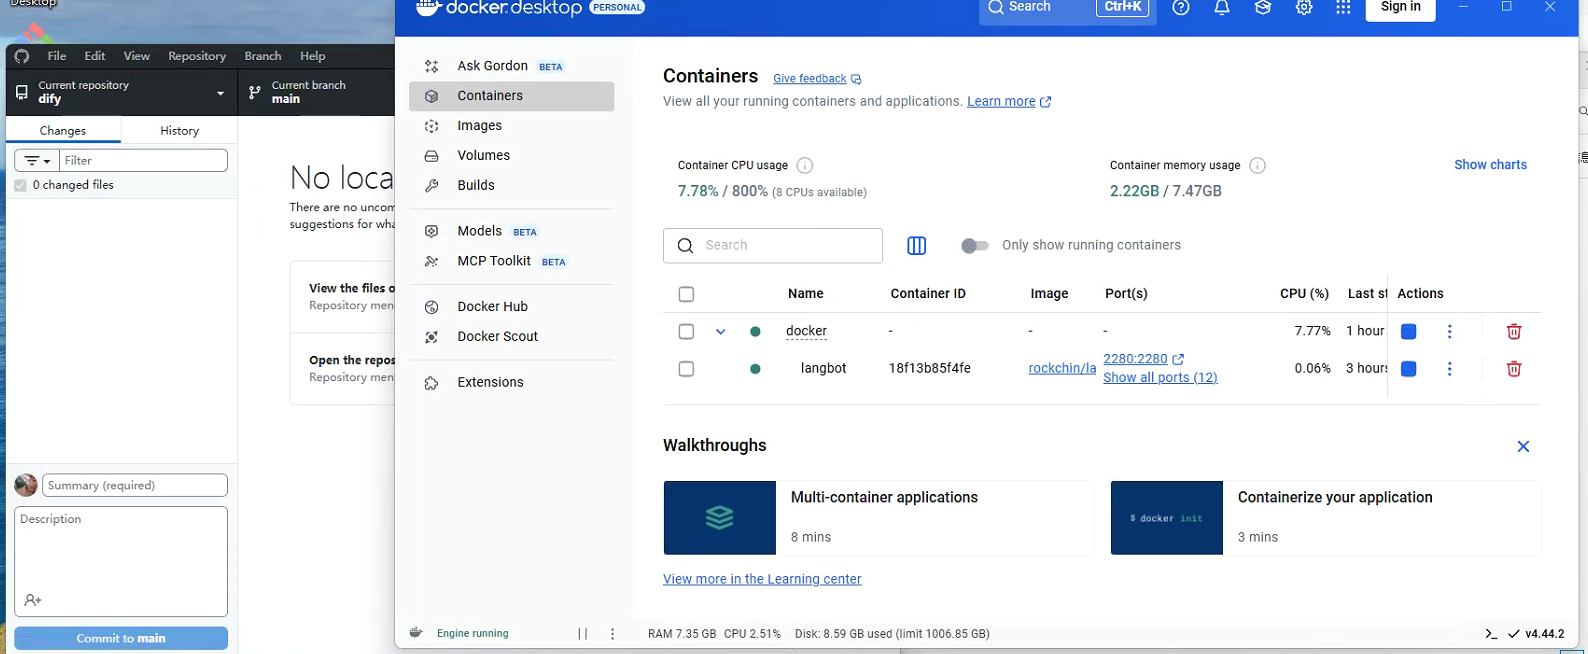Switch to Changes tab in GitHub Desktop
The height and width of the screenshot is (654, 1588).
(63, 131)
